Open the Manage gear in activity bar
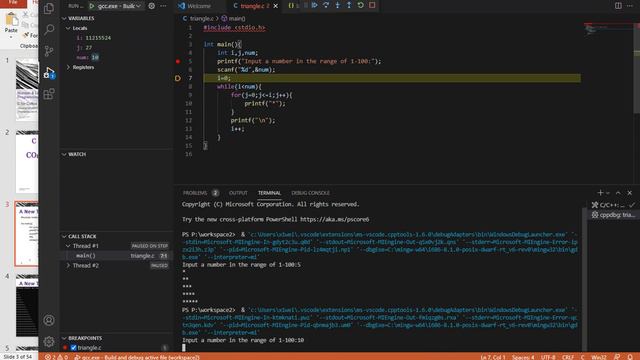This screenshot has height=360, width=640. [49, 342]
